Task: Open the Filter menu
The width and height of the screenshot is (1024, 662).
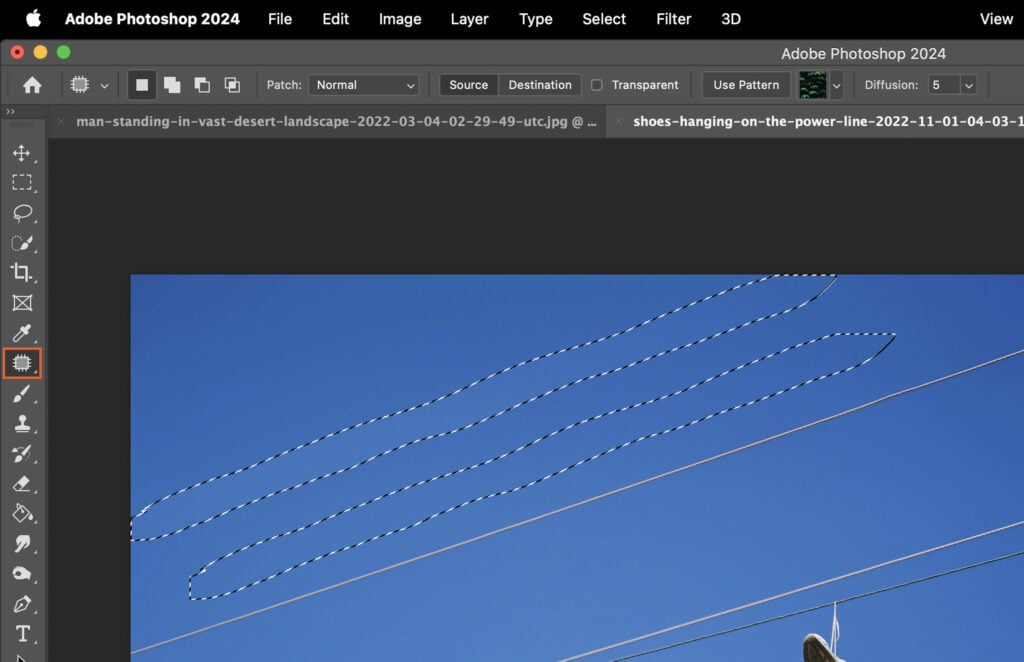Action: pos(673,18)
